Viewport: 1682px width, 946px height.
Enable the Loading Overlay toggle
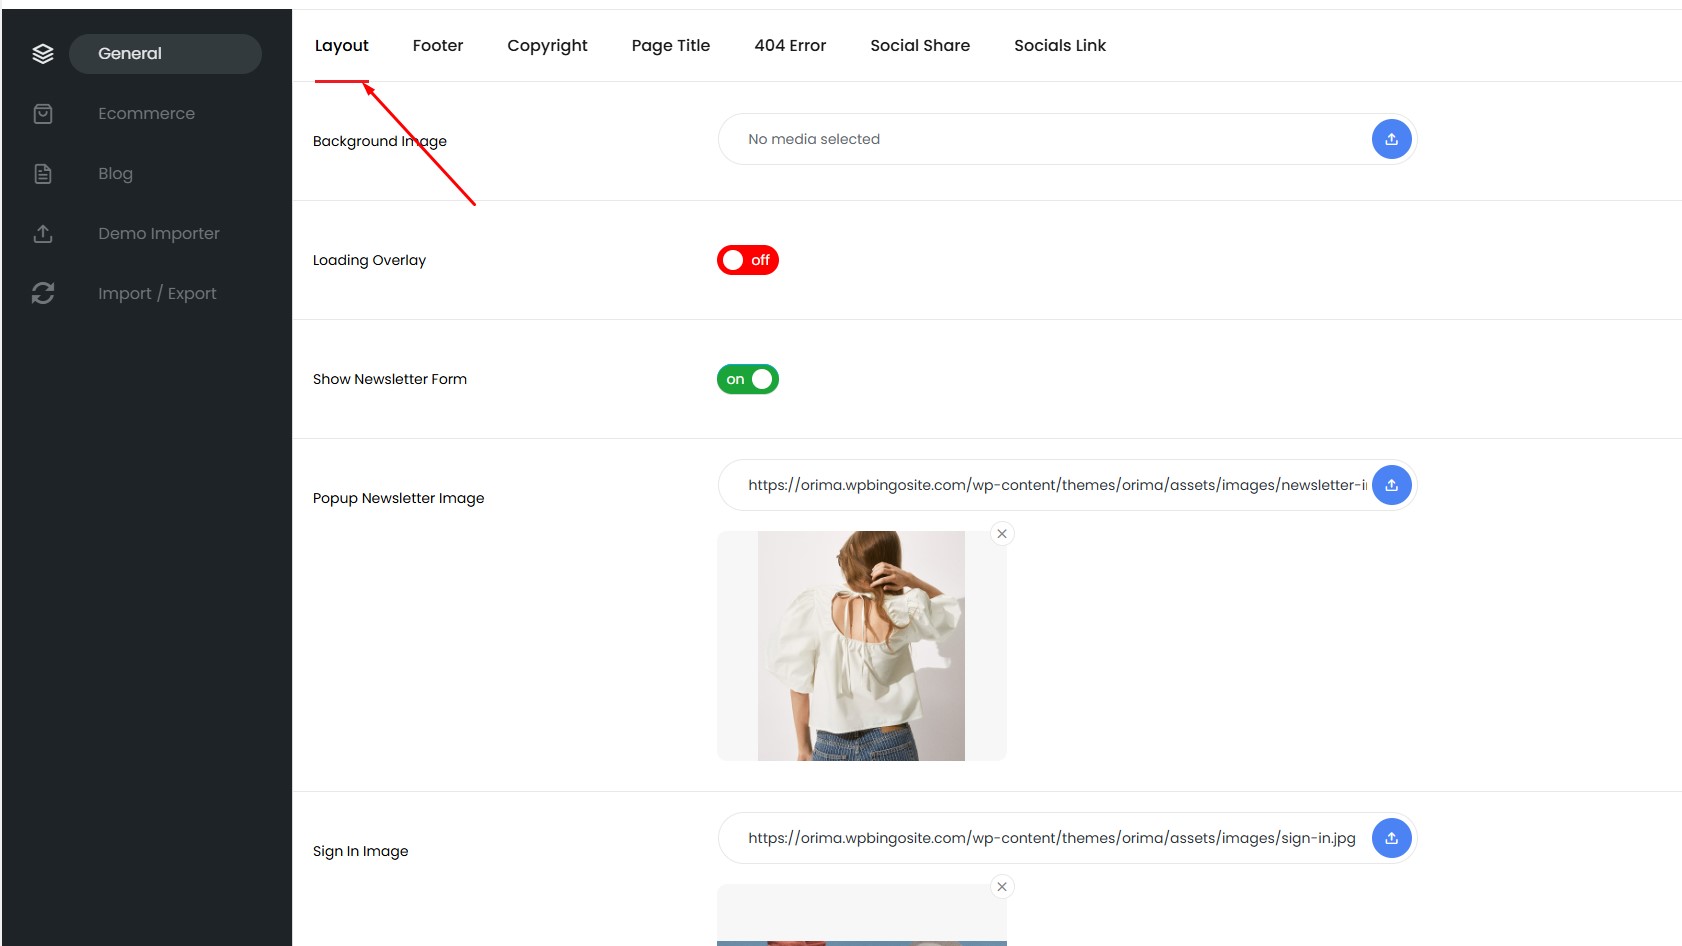748,260
